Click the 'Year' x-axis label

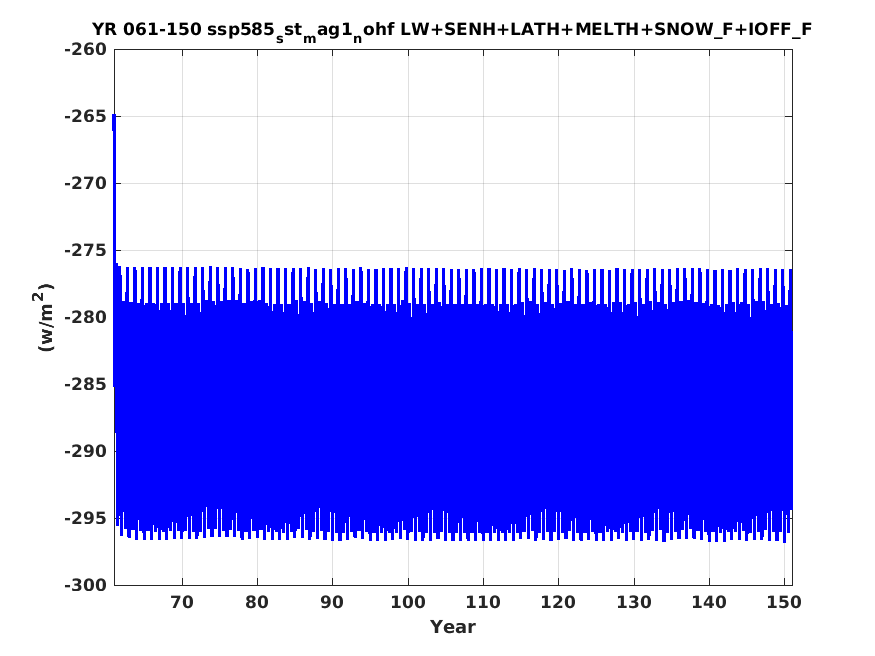click(x=453, y=627)
